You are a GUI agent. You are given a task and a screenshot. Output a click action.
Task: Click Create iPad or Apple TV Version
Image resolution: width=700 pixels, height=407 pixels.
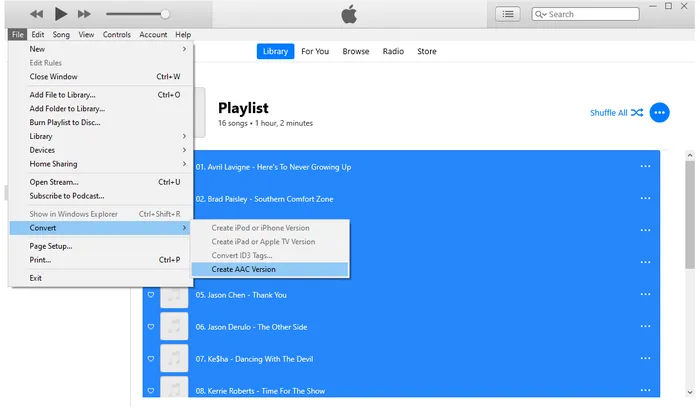[x=270, y=242]
